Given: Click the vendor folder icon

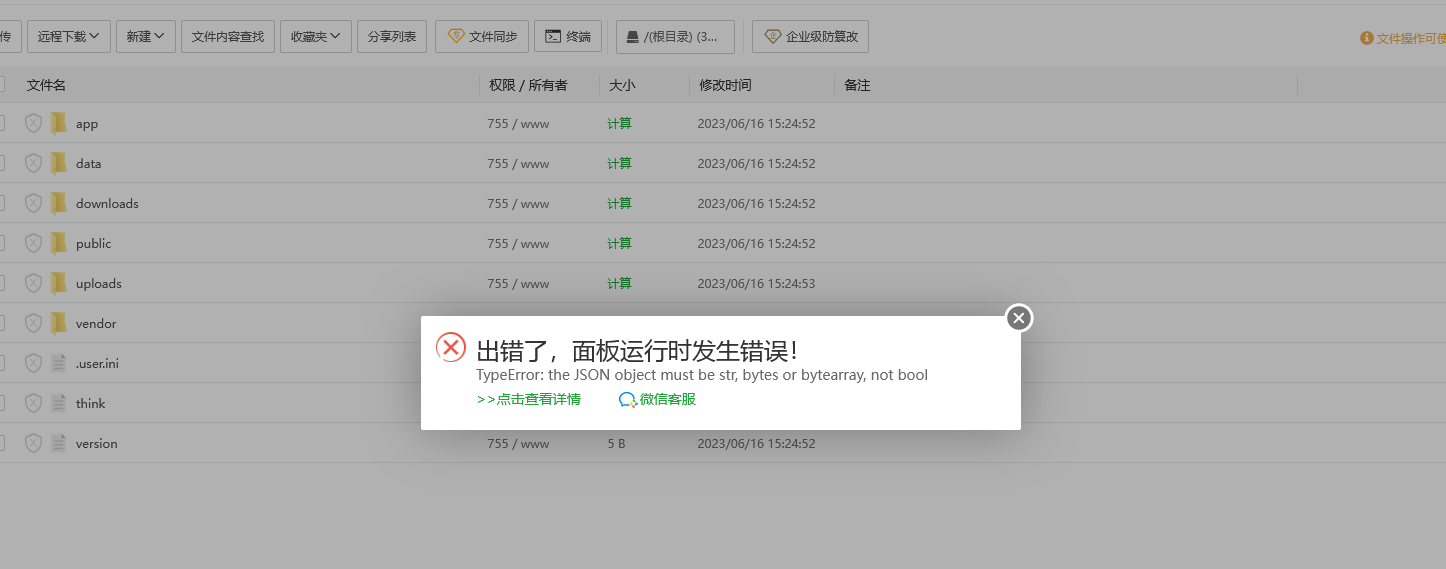Looking at the screenshot, I should click(59, 323).
